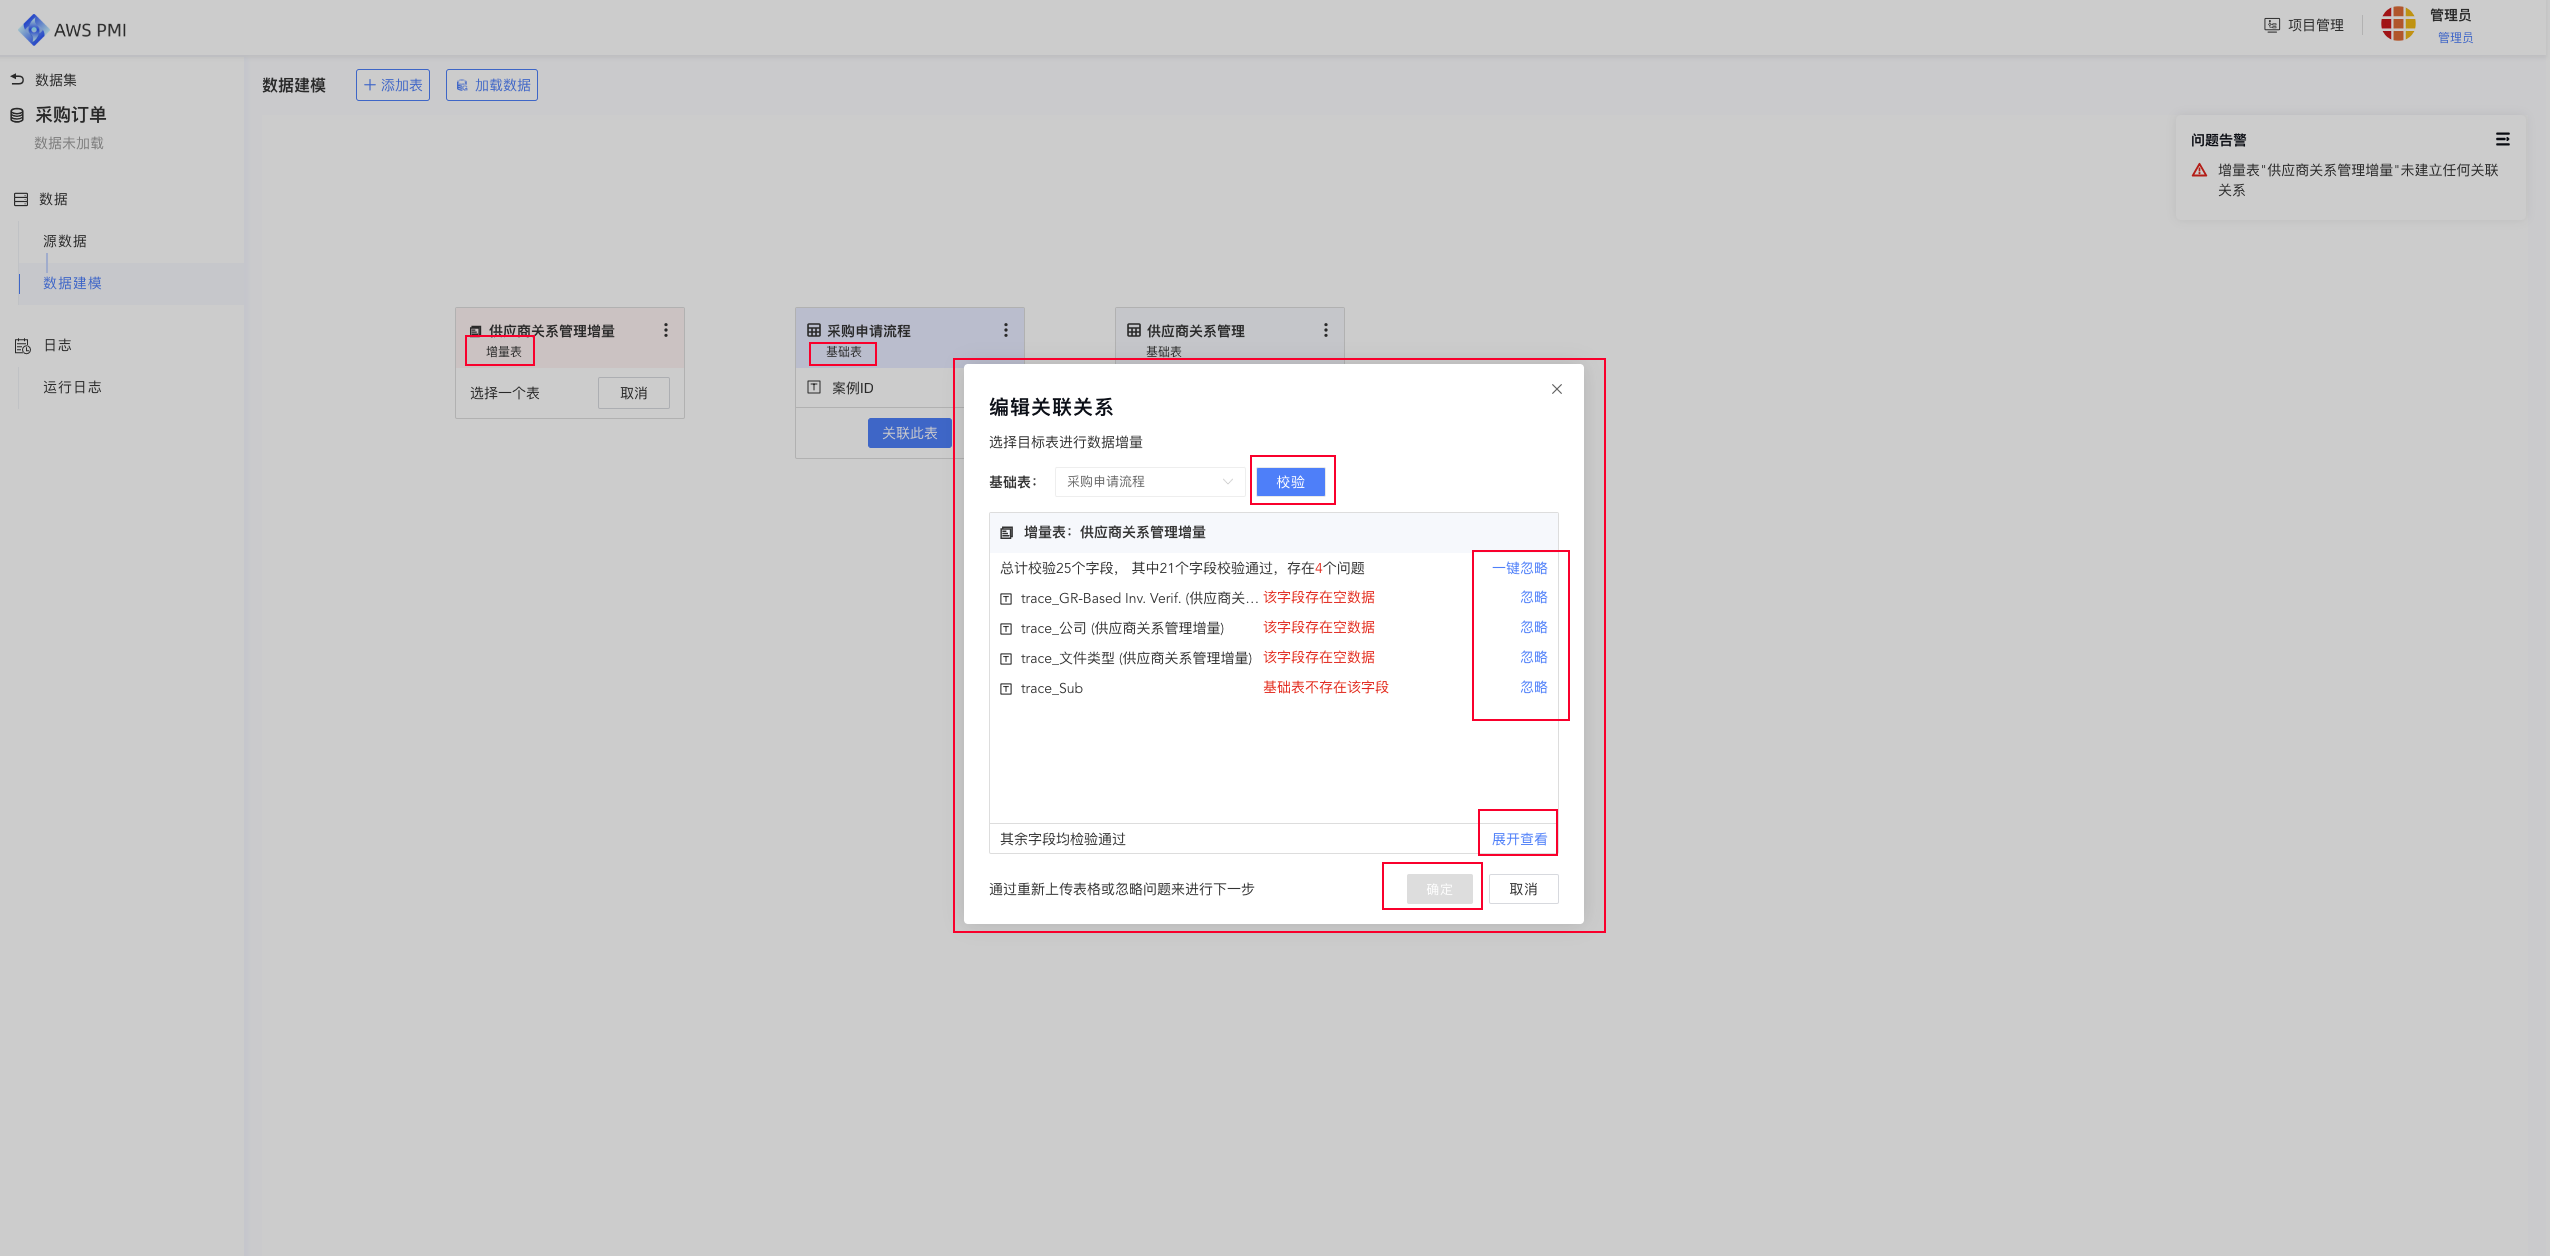Click the 基础表不存在该字段 error text

click(1326, 687)
